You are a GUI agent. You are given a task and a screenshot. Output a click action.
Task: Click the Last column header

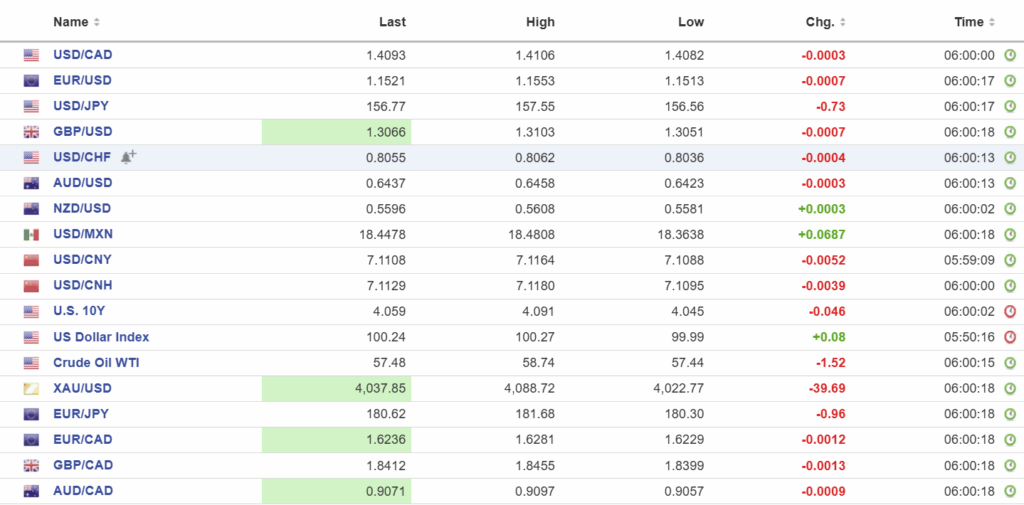tap(392, 22)
